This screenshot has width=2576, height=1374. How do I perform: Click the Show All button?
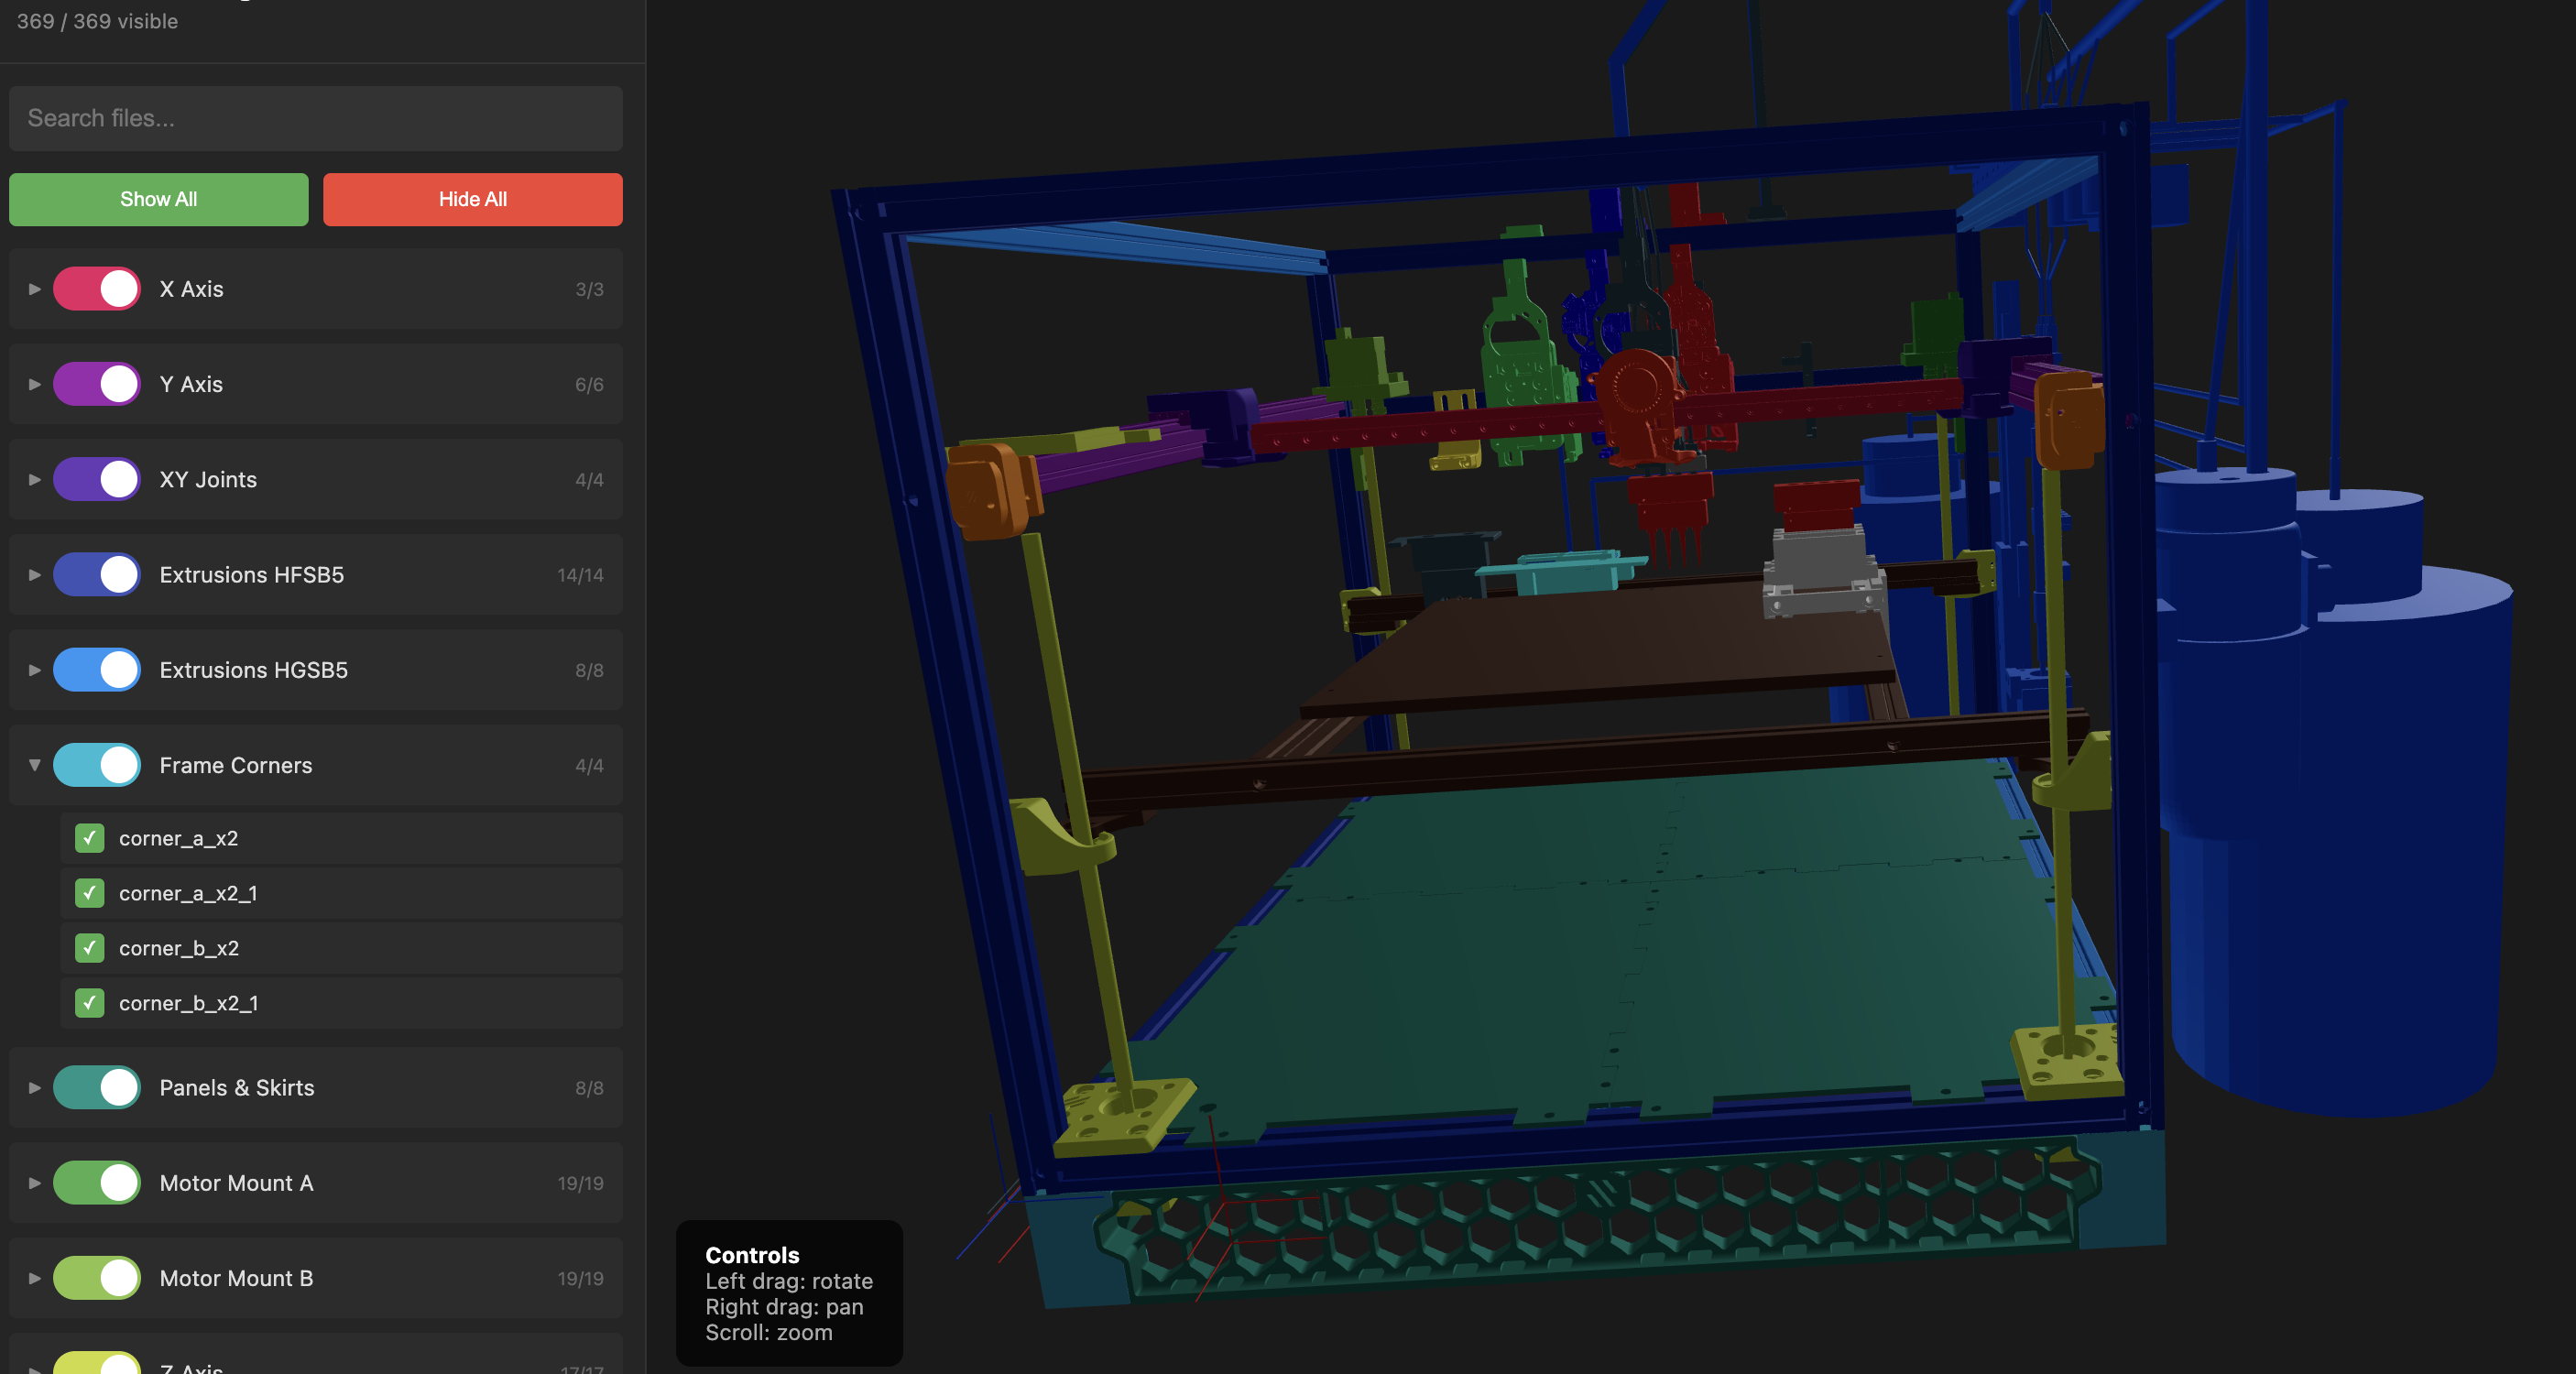click(x=158, y=199)
